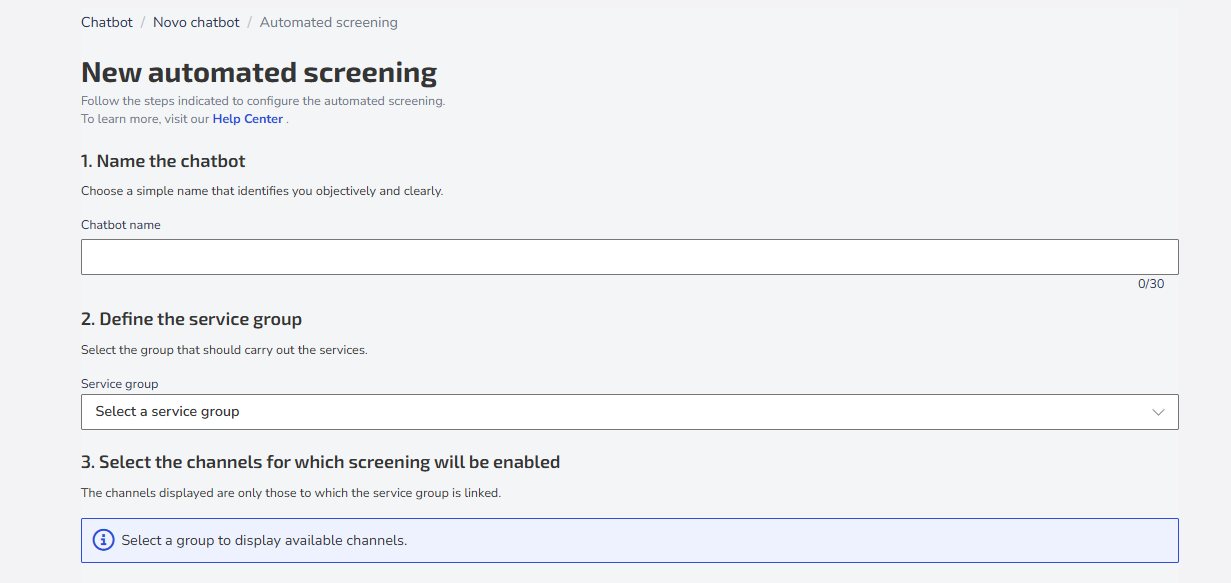Viewport: 1231px width, 583px height.
Task: Click 'Select the group that should carry out' text
Action: pyautogui.click(x=224, y=350)
